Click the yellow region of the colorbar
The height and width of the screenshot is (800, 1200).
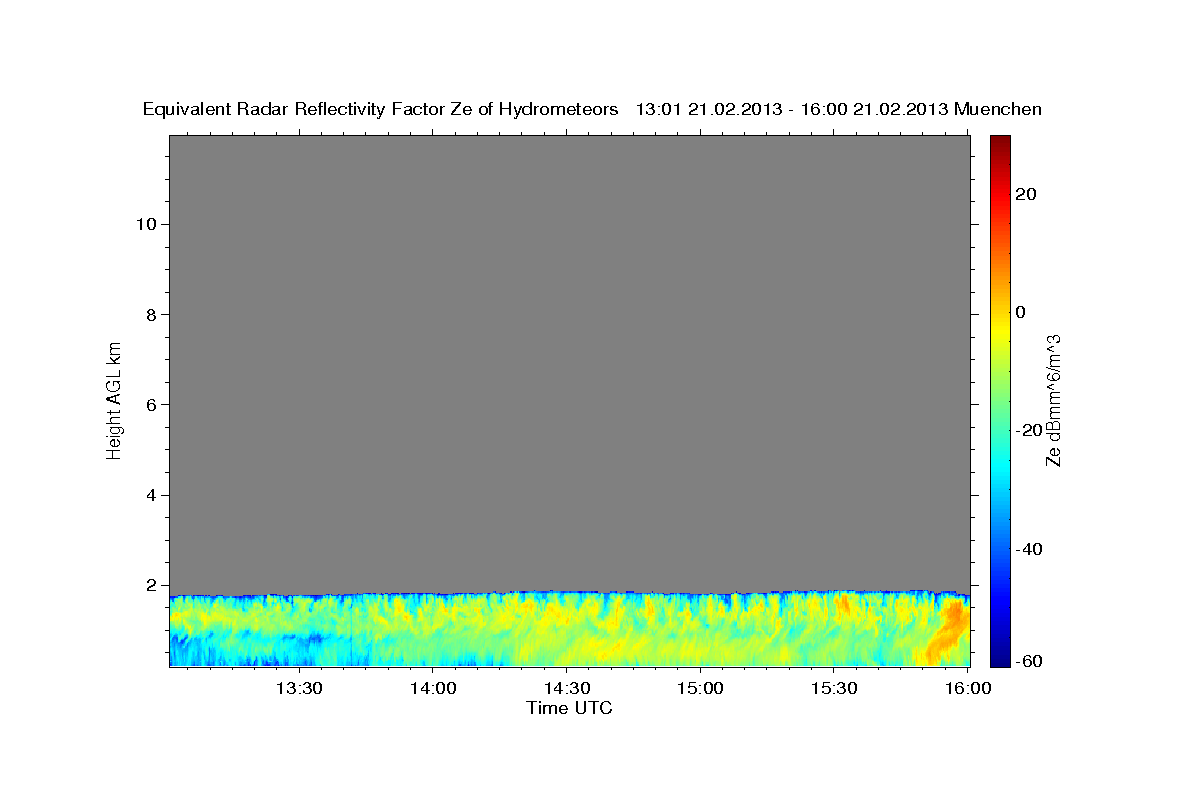coord(1000,330)
